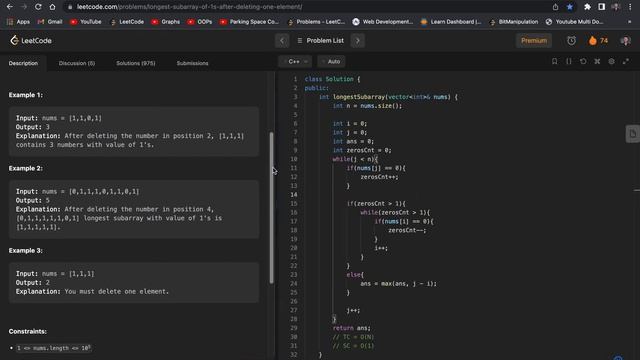Toggle the bookmark star
Screen dimensions: 640x360
point(570,7)
